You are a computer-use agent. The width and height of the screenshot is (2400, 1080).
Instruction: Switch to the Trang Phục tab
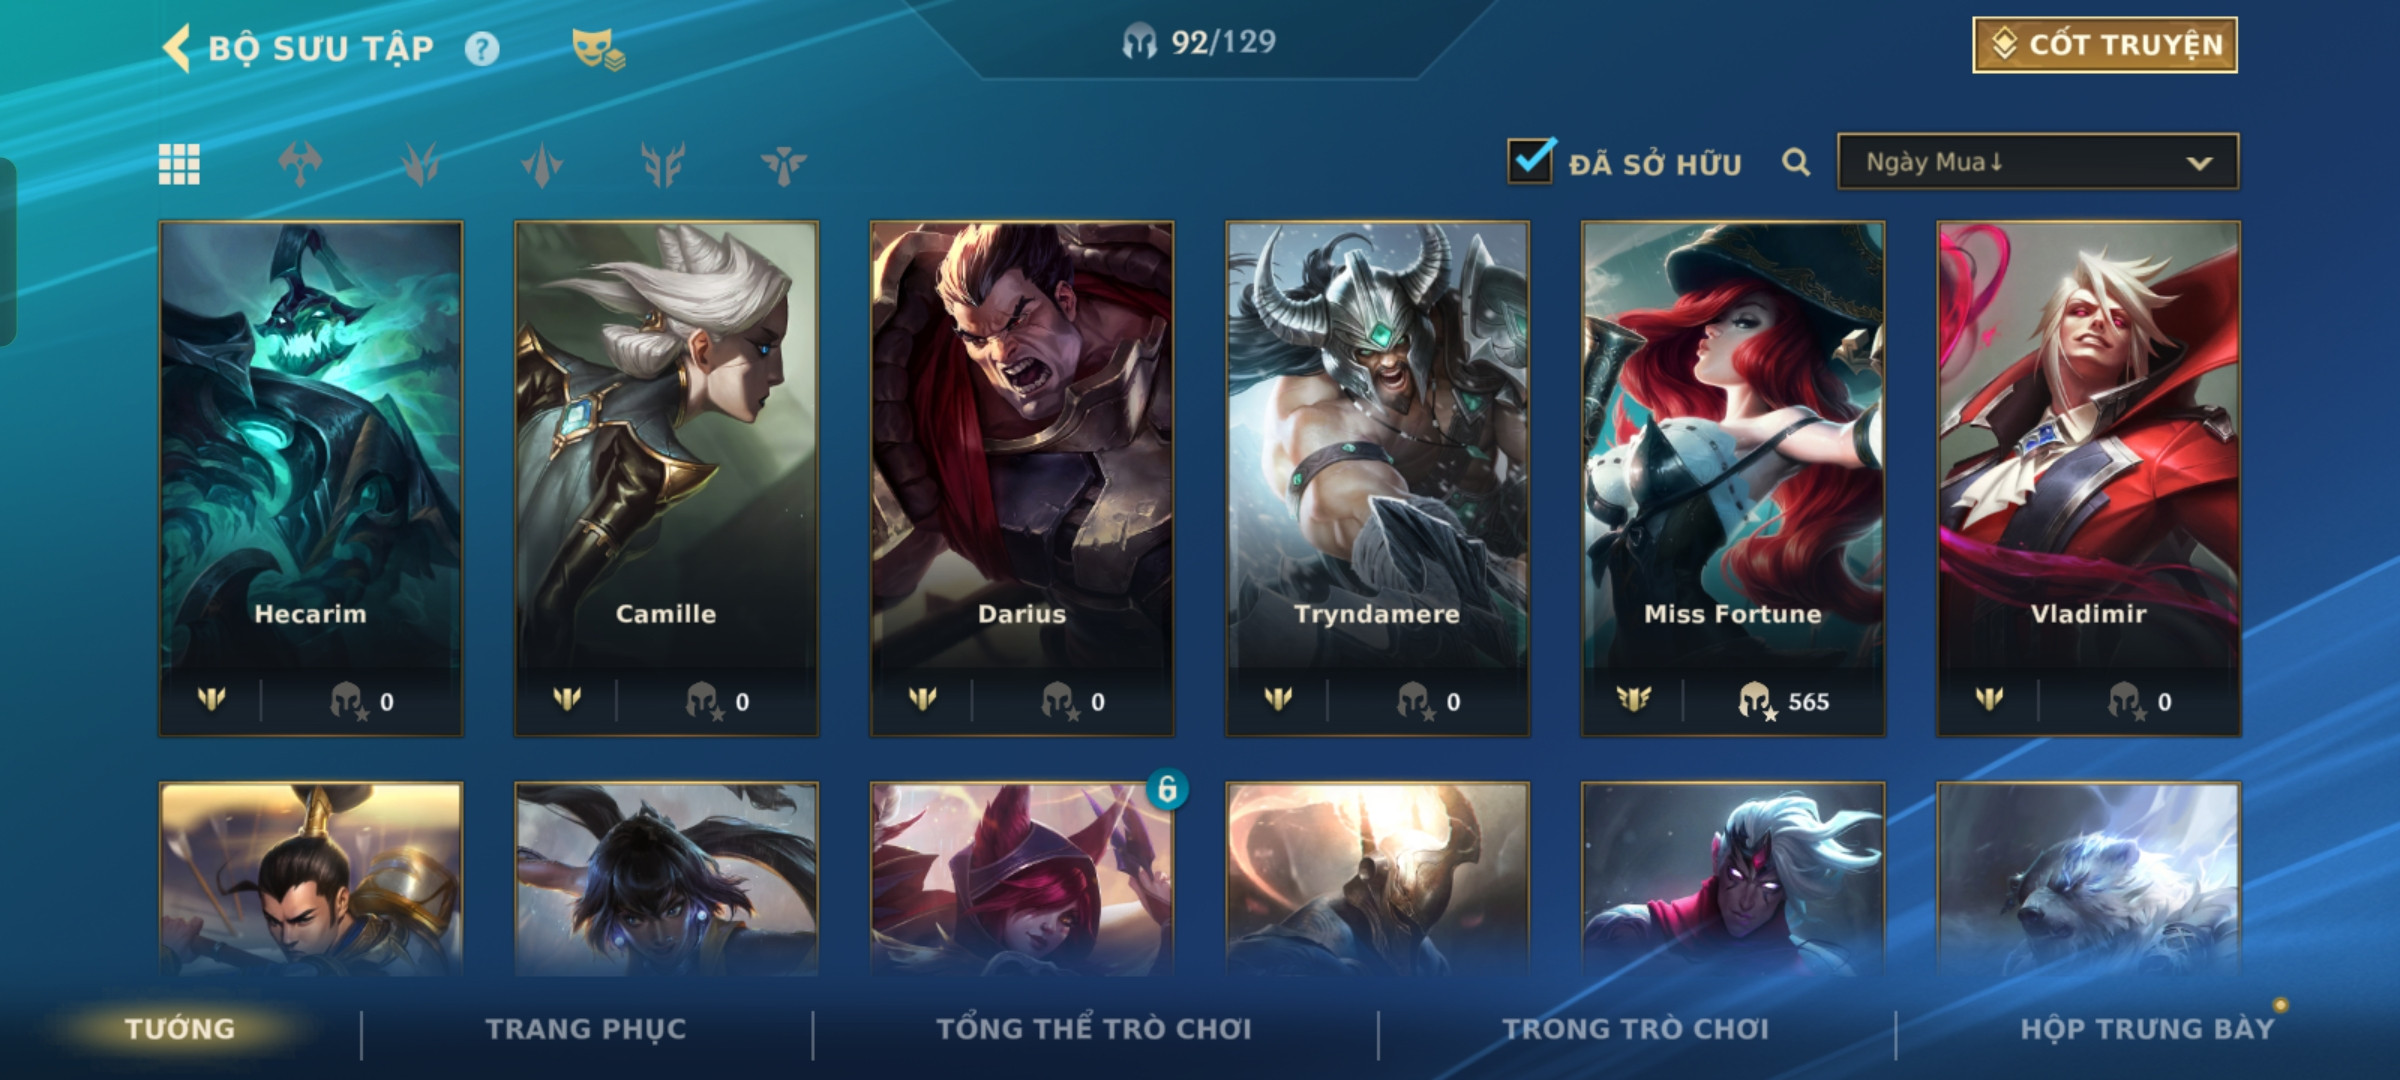586,1029
